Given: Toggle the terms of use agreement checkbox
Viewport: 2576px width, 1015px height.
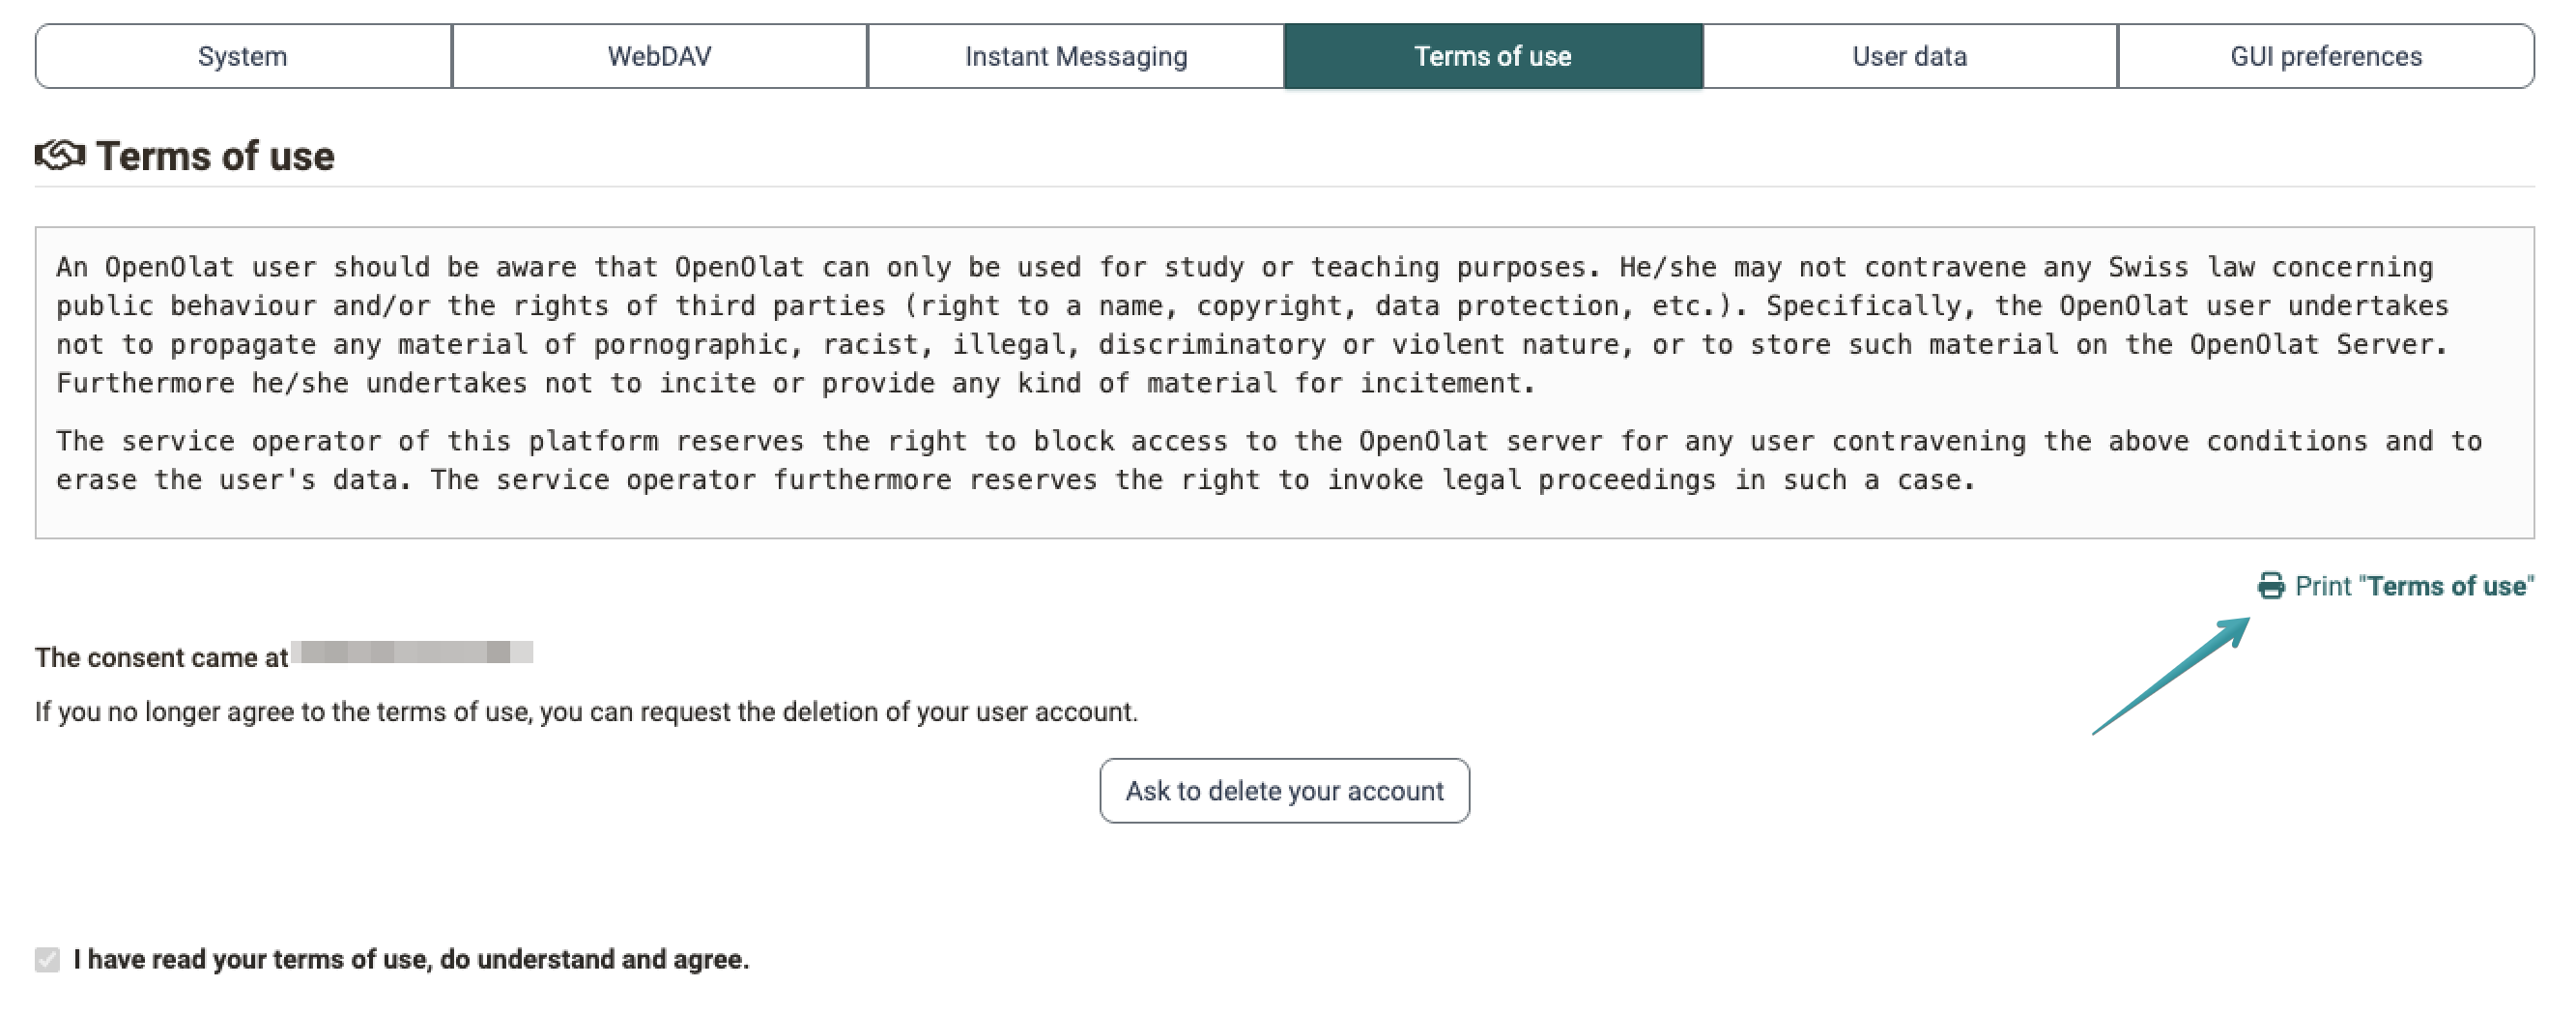Looking at the screenshot, I should click(47, 960).
